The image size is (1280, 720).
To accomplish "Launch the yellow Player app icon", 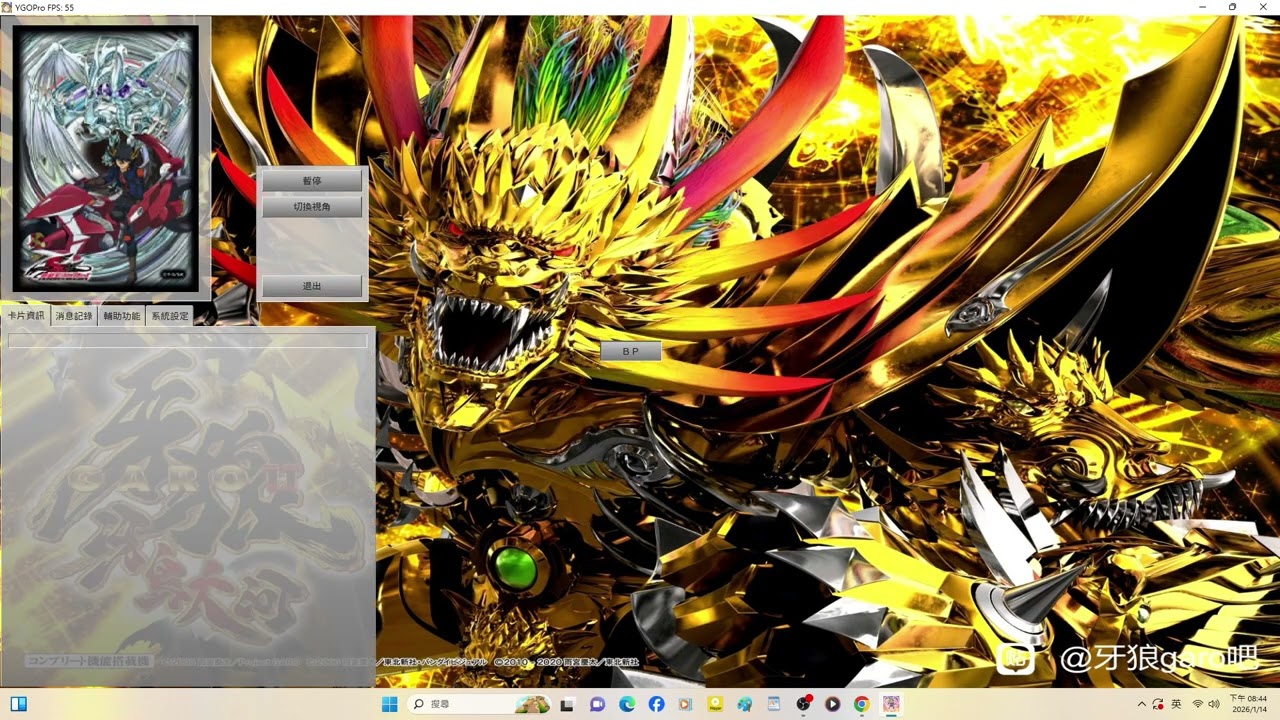I will tap(715, 704).
